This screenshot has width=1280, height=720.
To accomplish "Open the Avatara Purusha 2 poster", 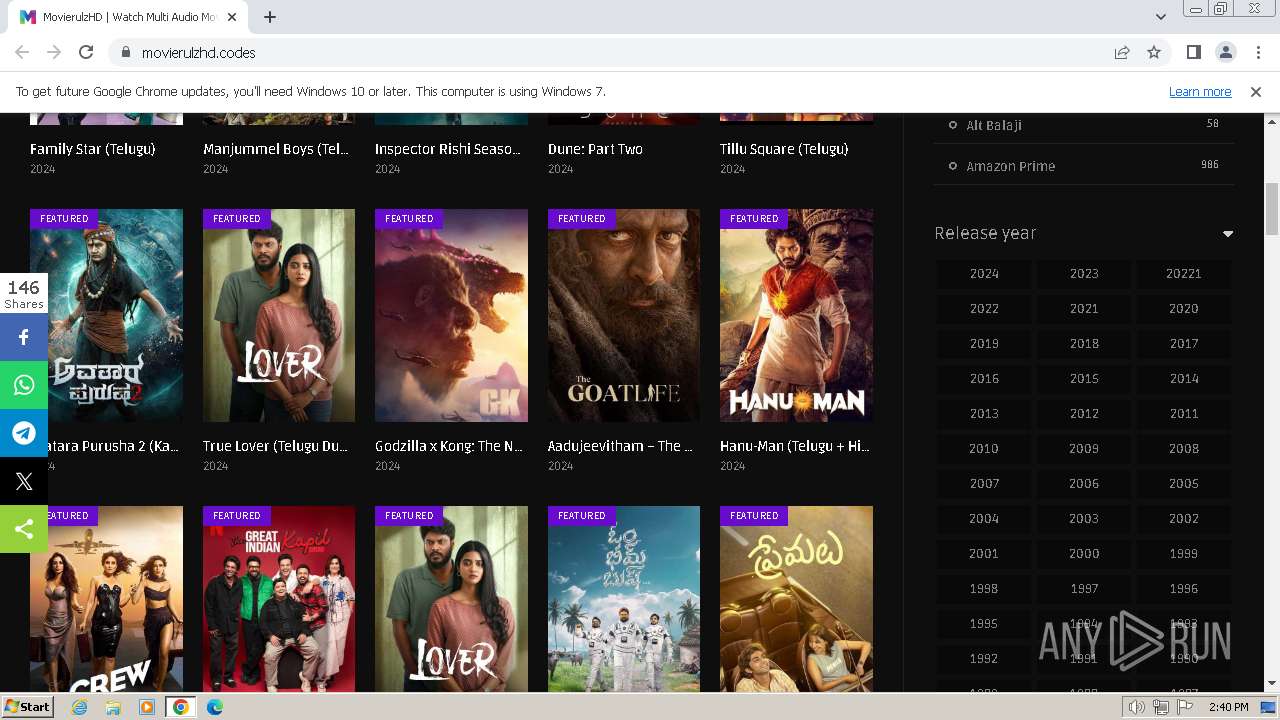I will pos(106,315).
